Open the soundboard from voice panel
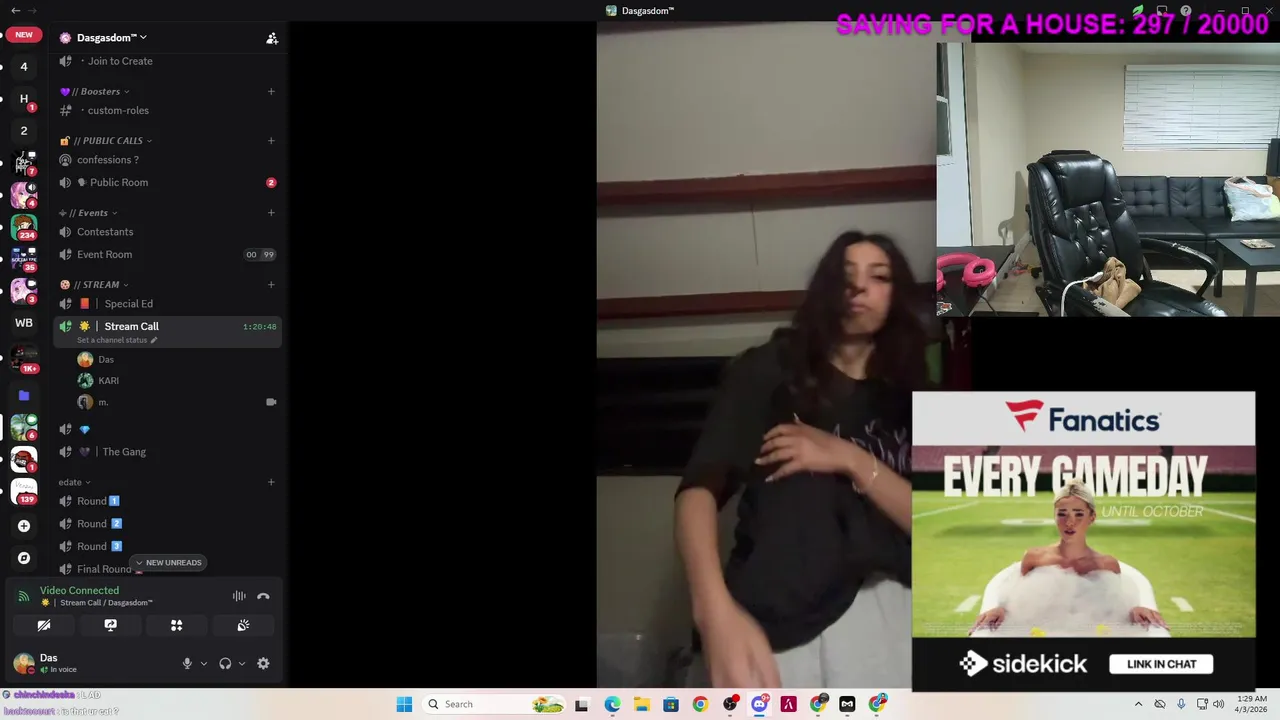Screen dimensions: 1280x720 243,625
